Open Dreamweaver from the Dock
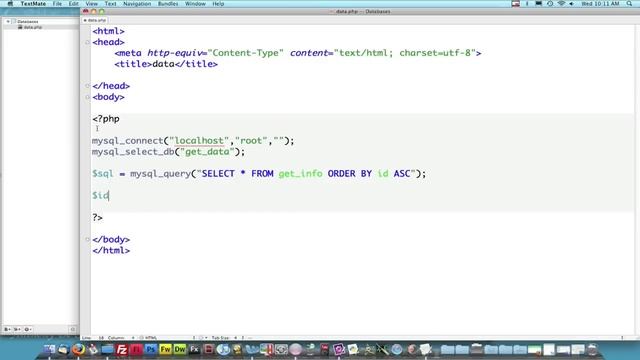 click(x=180, y=350)
